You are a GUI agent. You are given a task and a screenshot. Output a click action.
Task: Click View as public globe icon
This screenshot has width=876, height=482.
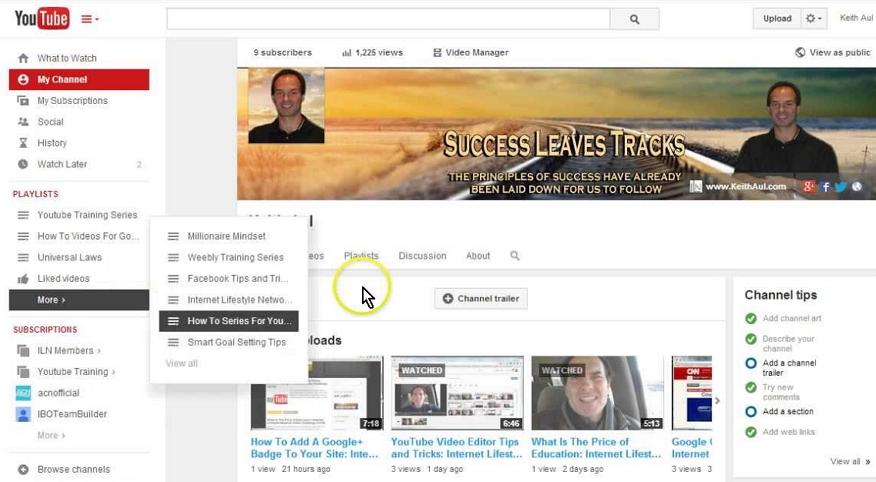[x=800, y=53]
